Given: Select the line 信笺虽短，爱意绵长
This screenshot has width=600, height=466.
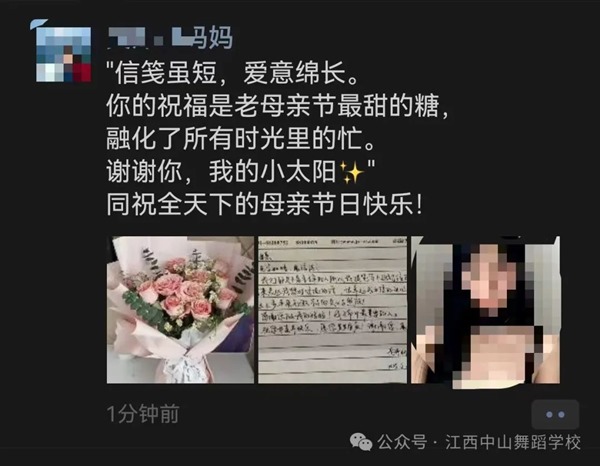Looking at the screenshot, I should point(233,73).
